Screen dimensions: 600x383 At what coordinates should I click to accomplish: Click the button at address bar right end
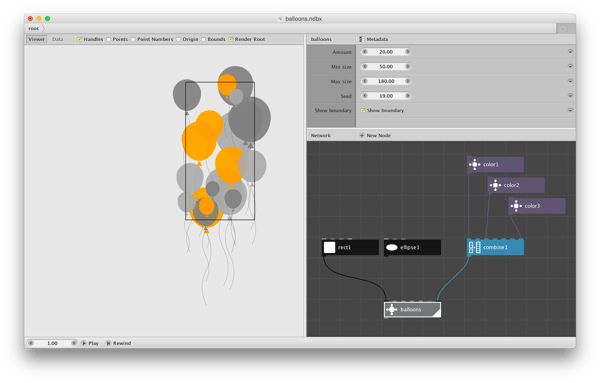(x=565, y=29)
